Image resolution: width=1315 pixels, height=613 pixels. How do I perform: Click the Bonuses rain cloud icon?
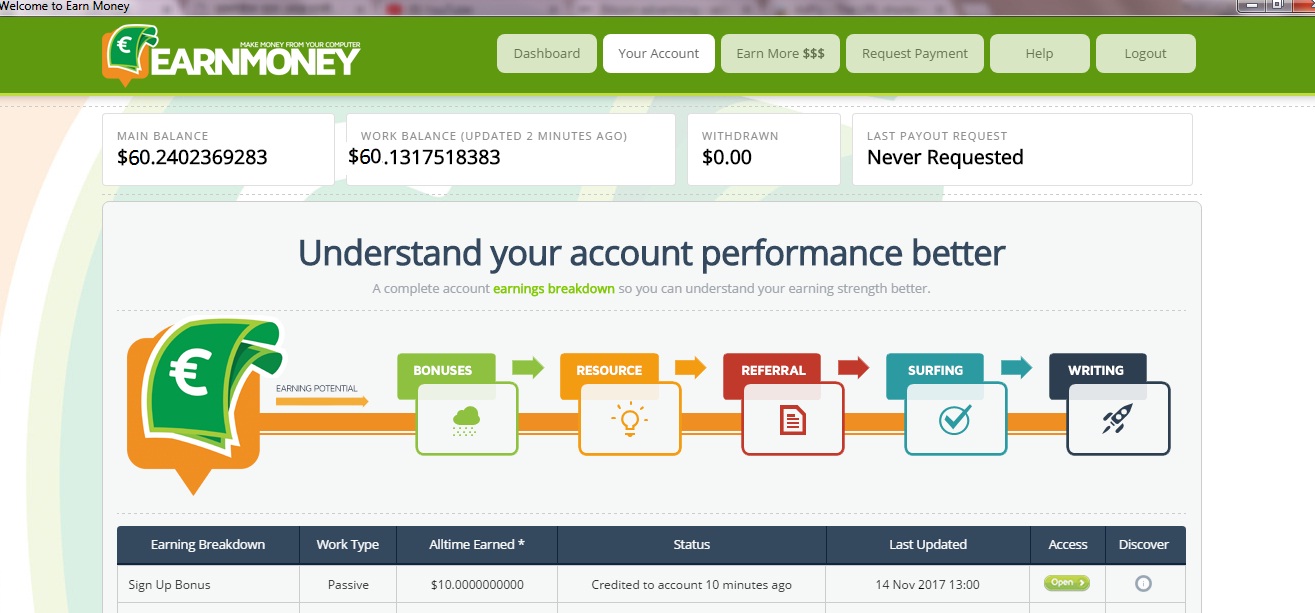pyautogui.click(x=465, y=420)
